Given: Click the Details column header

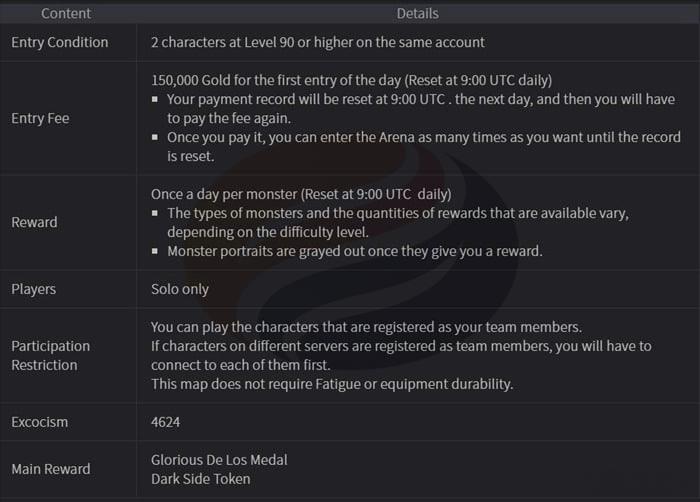Looking at the screenshot, I should pyautogui.click(x=416, y=14).
